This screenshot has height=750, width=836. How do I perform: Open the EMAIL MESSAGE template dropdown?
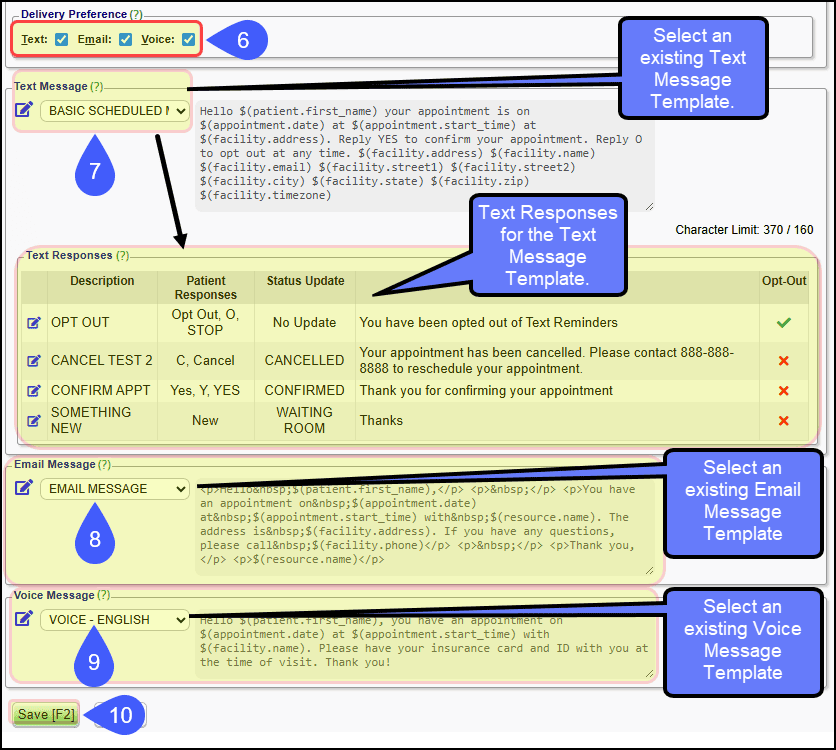pyautogui.click(x=115, y=489)
